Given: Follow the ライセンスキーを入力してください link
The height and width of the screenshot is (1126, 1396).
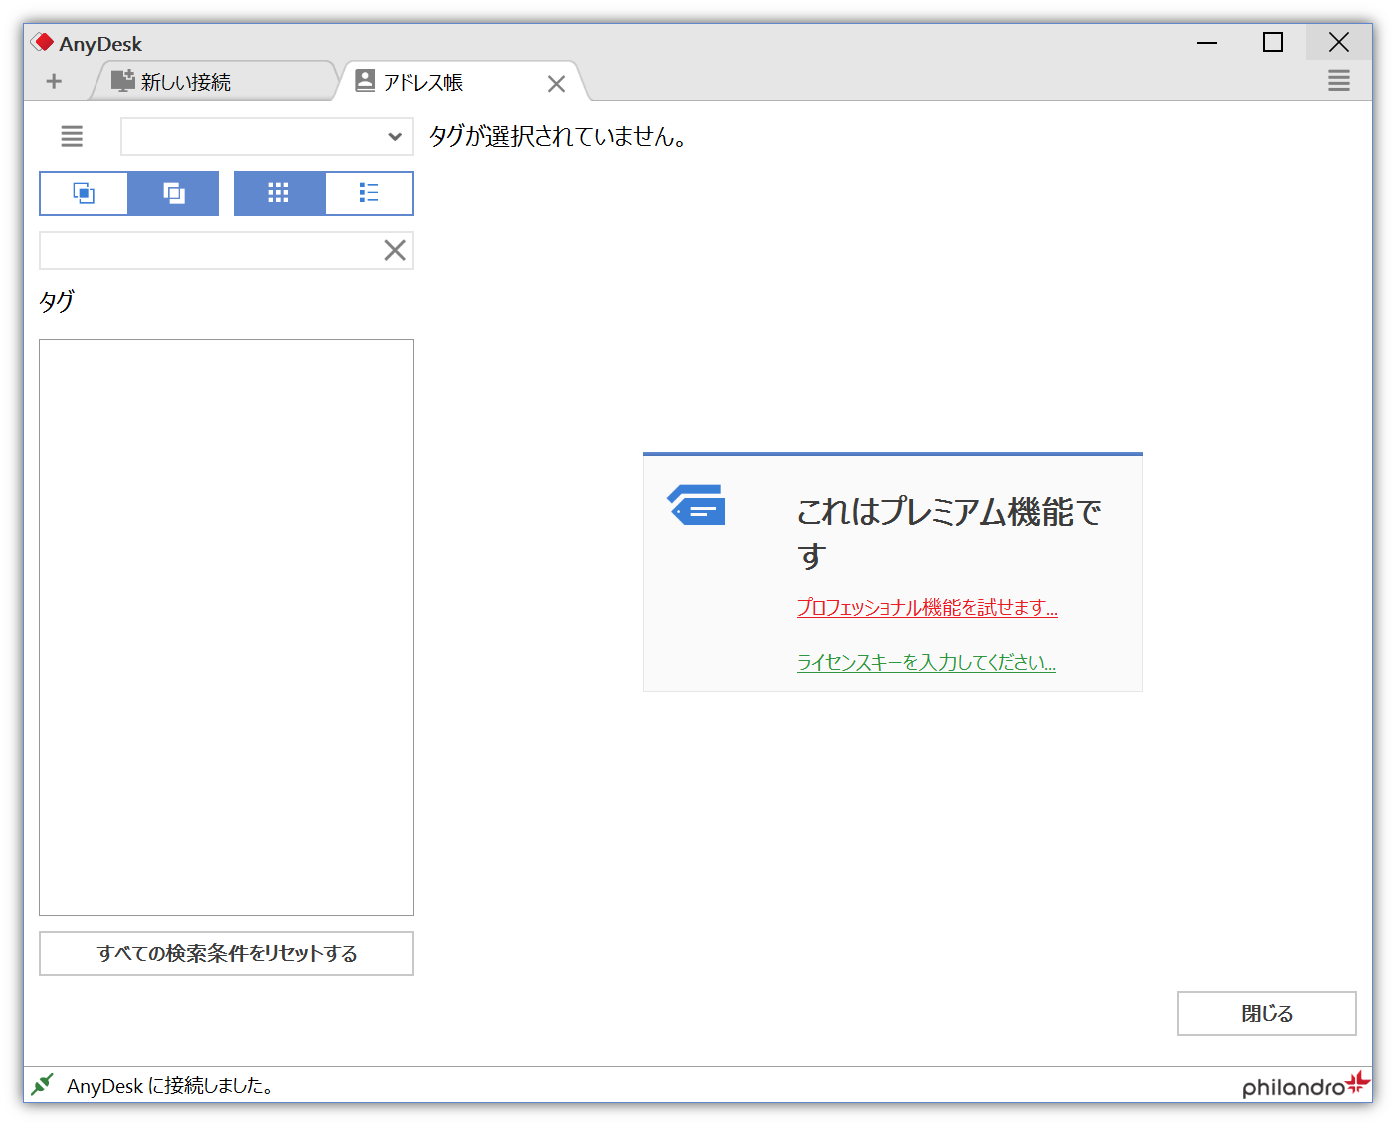Looking at the screenshot, I should coord(925,661).
